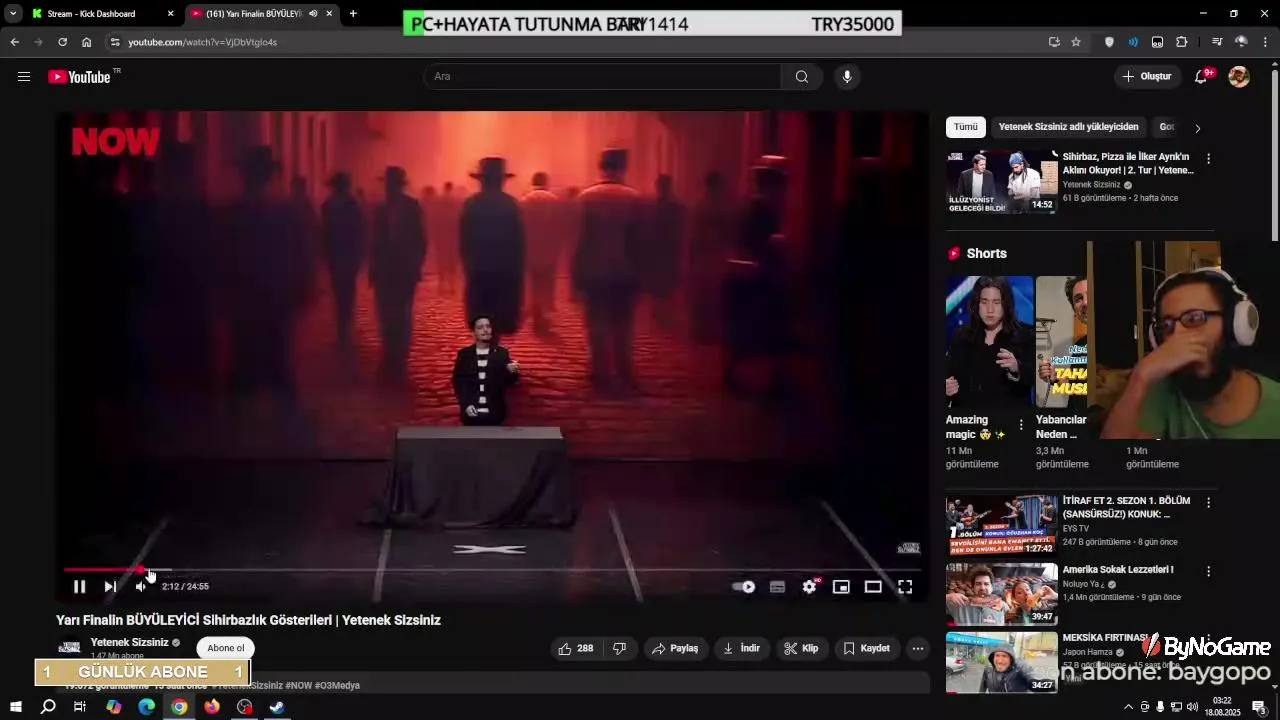Reload the page
The image size is (1280, 720).
[x=62, y=42]
